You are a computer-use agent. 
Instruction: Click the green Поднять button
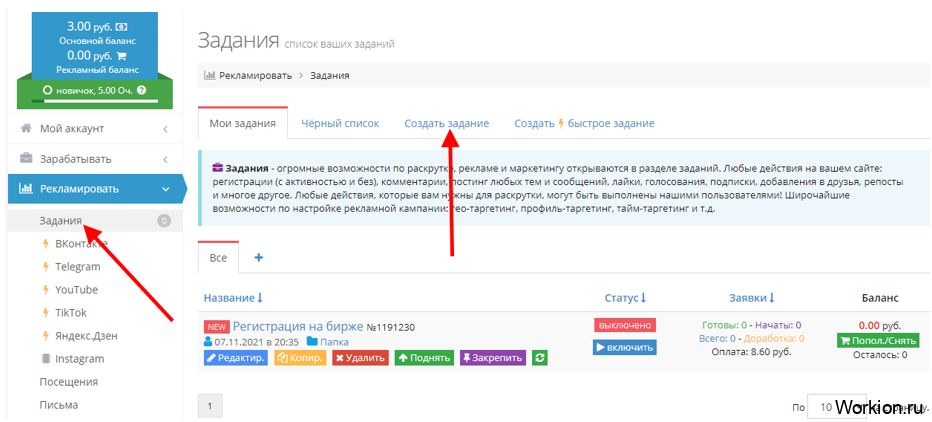pyautogui.click(x=424, y=358)
